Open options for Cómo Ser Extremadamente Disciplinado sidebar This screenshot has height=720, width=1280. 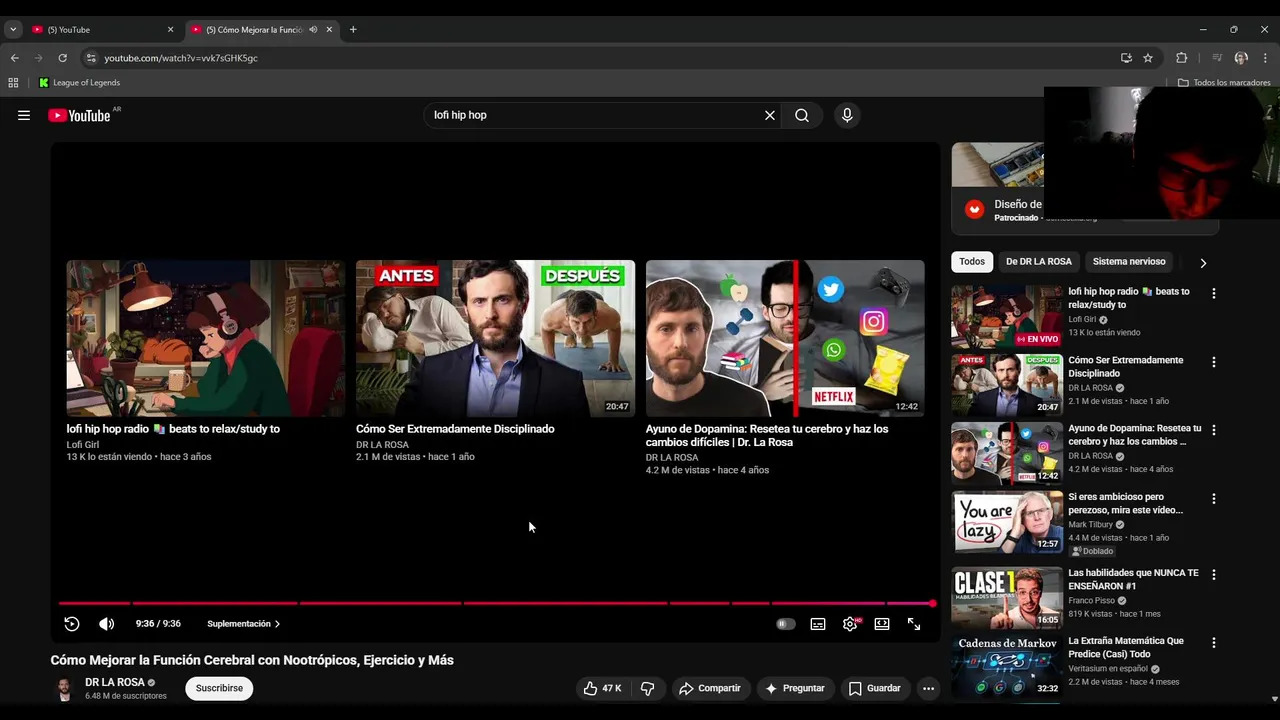(x=1214, y=362)
